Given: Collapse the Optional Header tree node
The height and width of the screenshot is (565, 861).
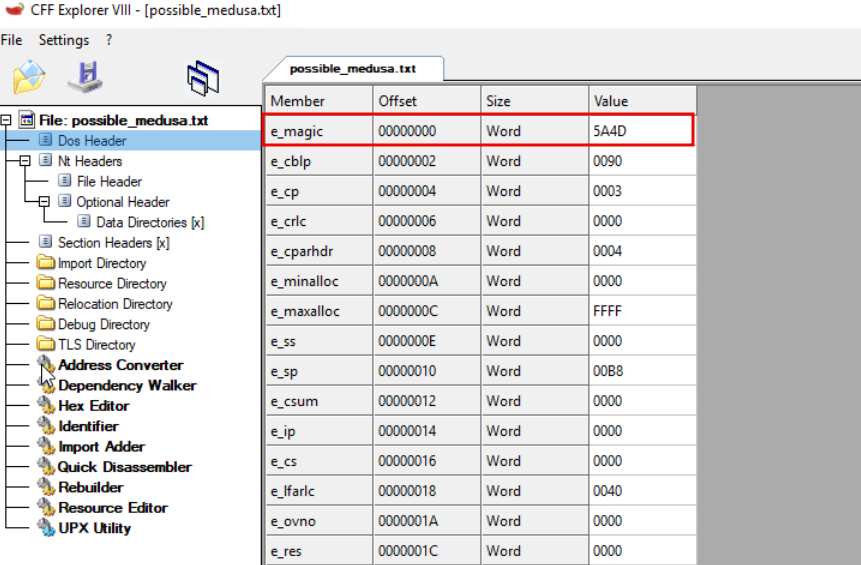Looking at the screenshot, I should pos(44,202).
